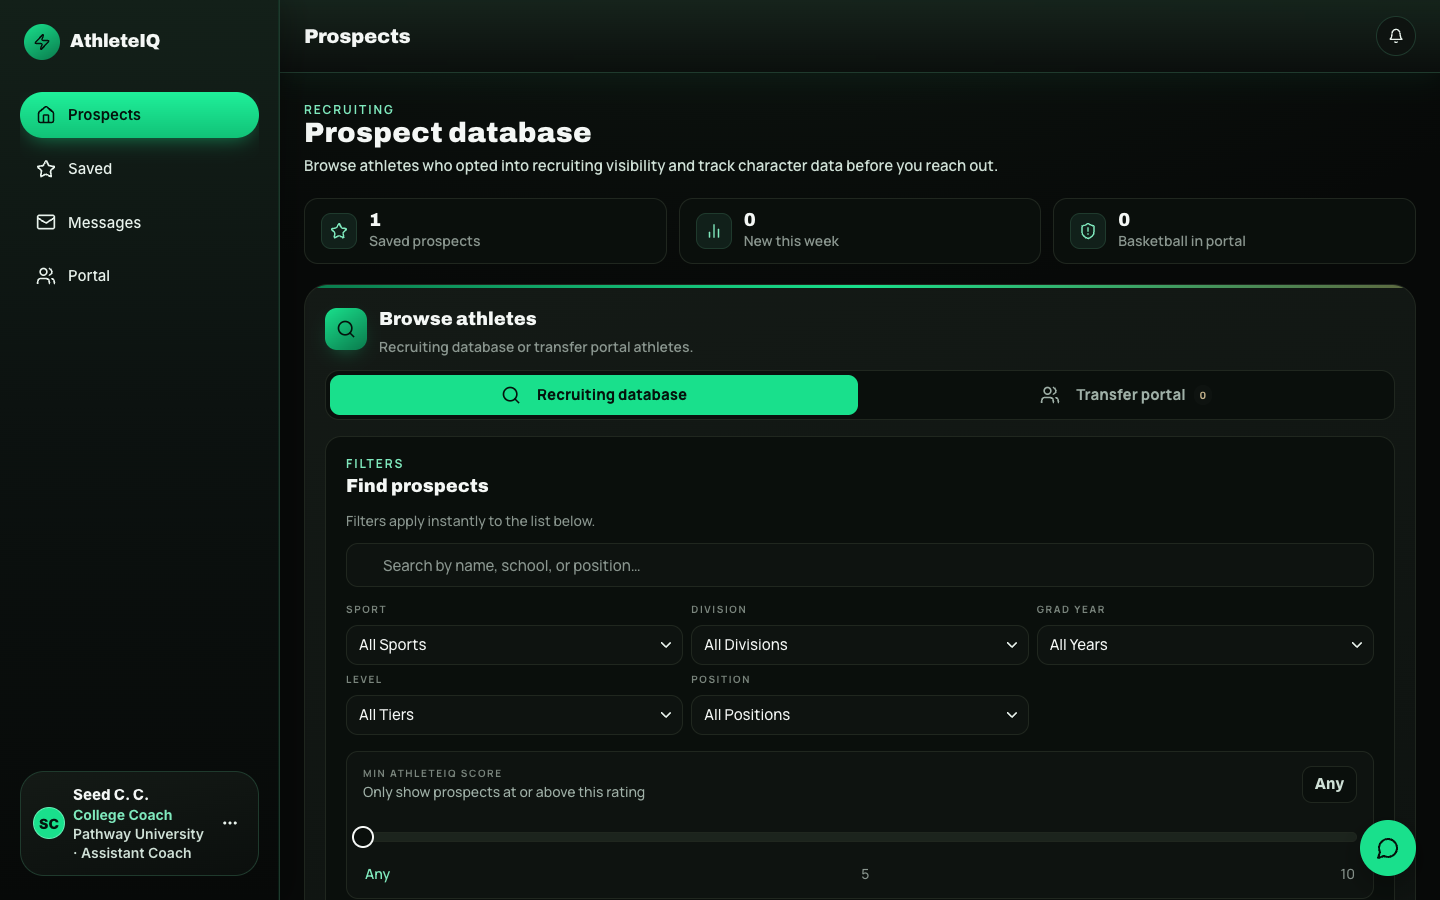The width and height of the screenshot is (1440, 900).
Task: Switch to Recruiting database tab
Action: point(594,395)
